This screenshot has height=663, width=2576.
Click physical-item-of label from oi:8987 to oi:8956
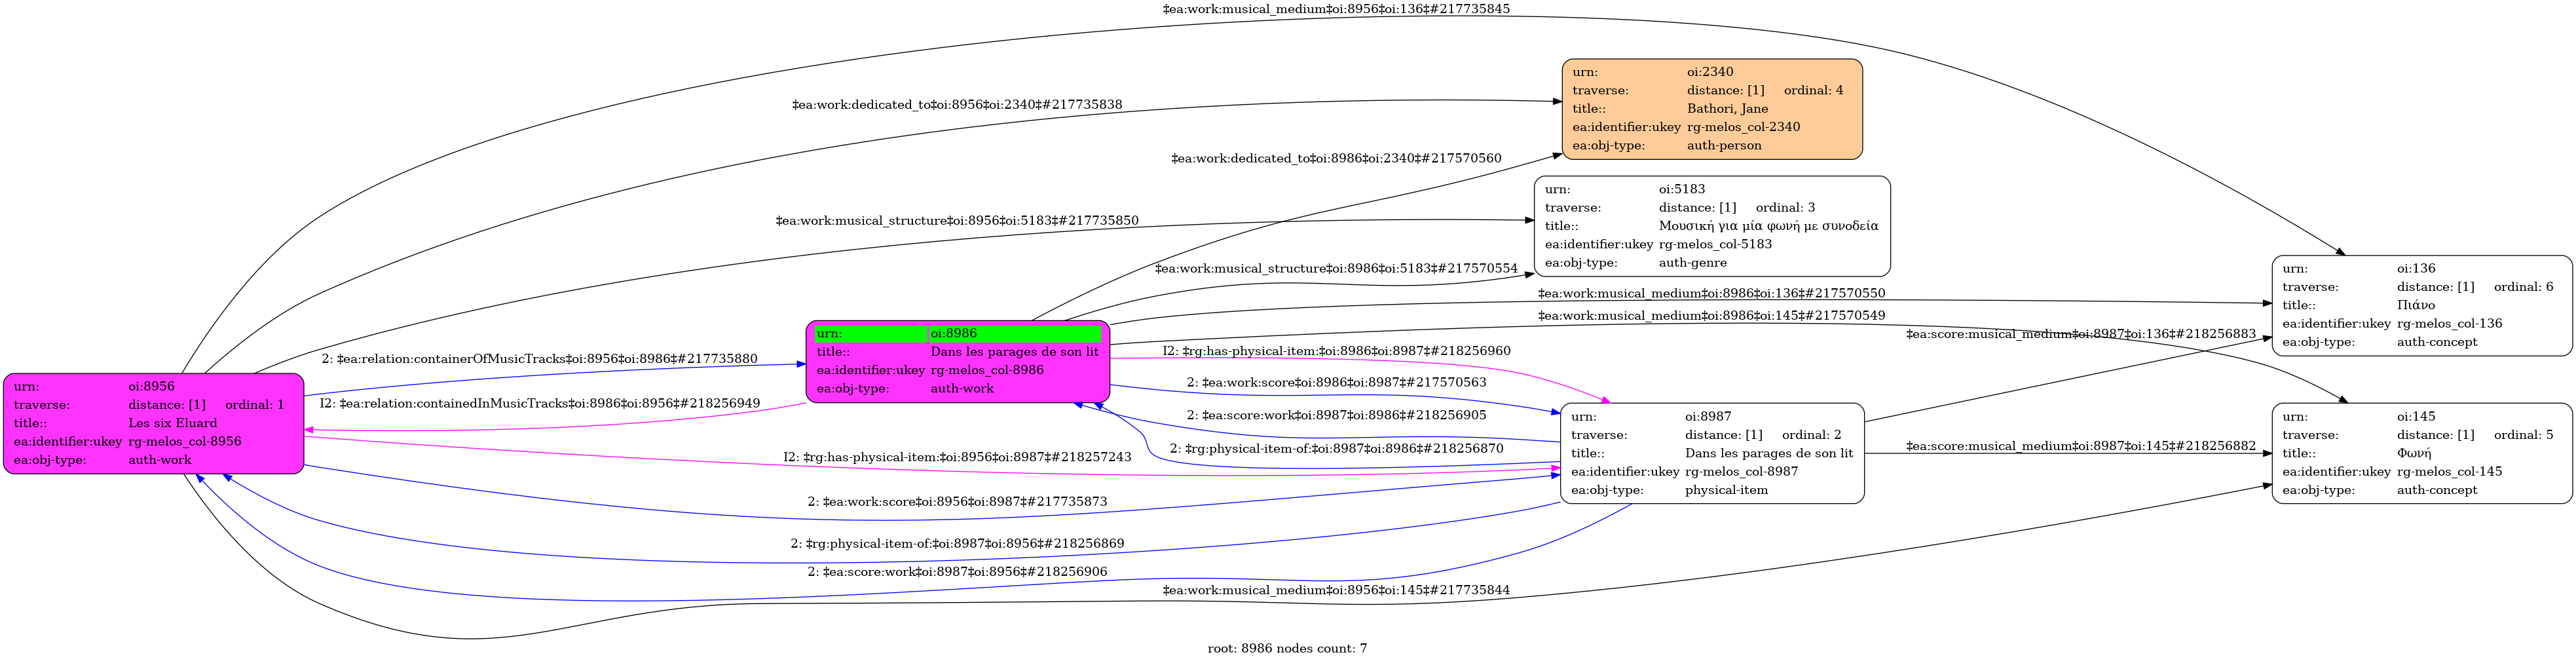point(957,543)
